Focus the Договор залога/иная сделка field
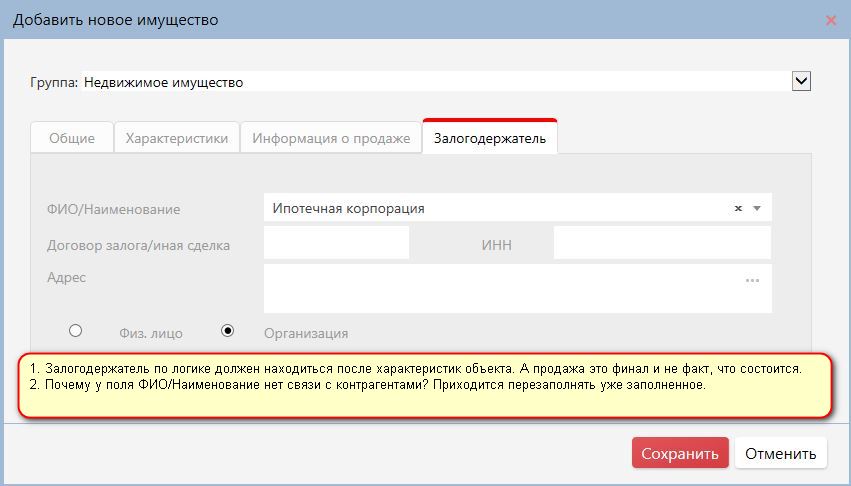Screen dimensions: 851x486 click(x=337, y=244)
